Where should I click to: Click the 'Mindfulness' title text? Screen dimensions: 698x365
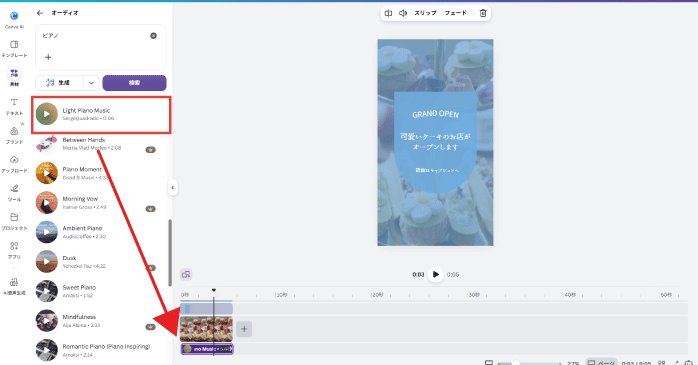79,317
